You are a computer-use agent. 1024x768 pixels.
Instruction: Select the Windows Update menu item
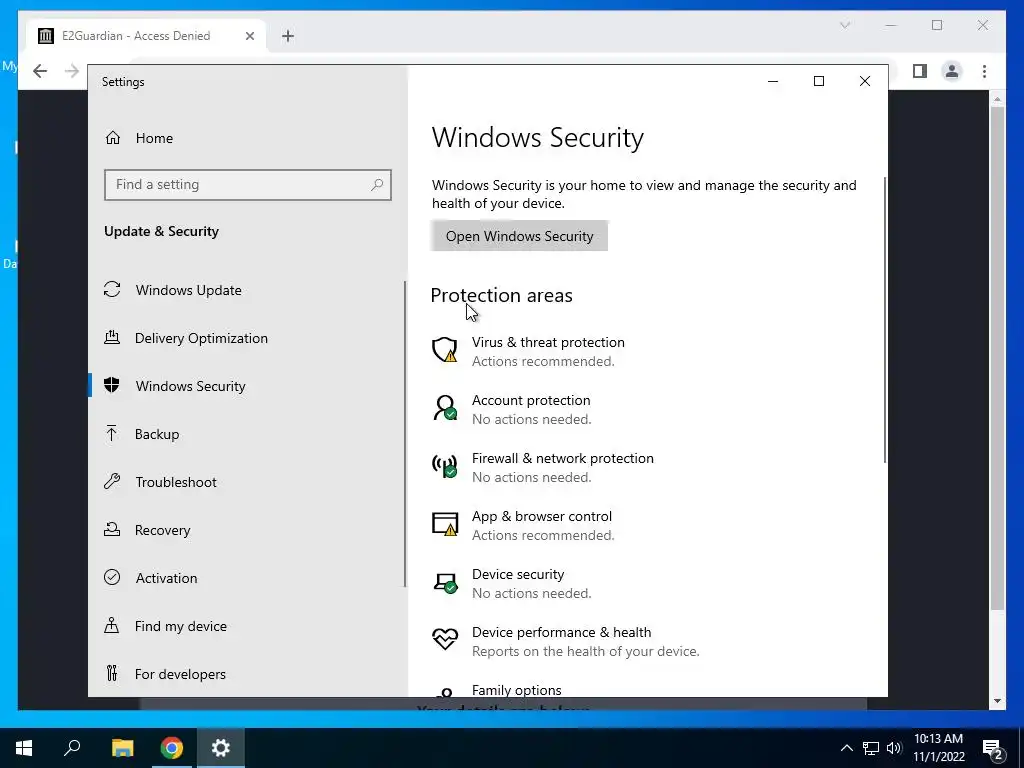(x=247, y=289)
